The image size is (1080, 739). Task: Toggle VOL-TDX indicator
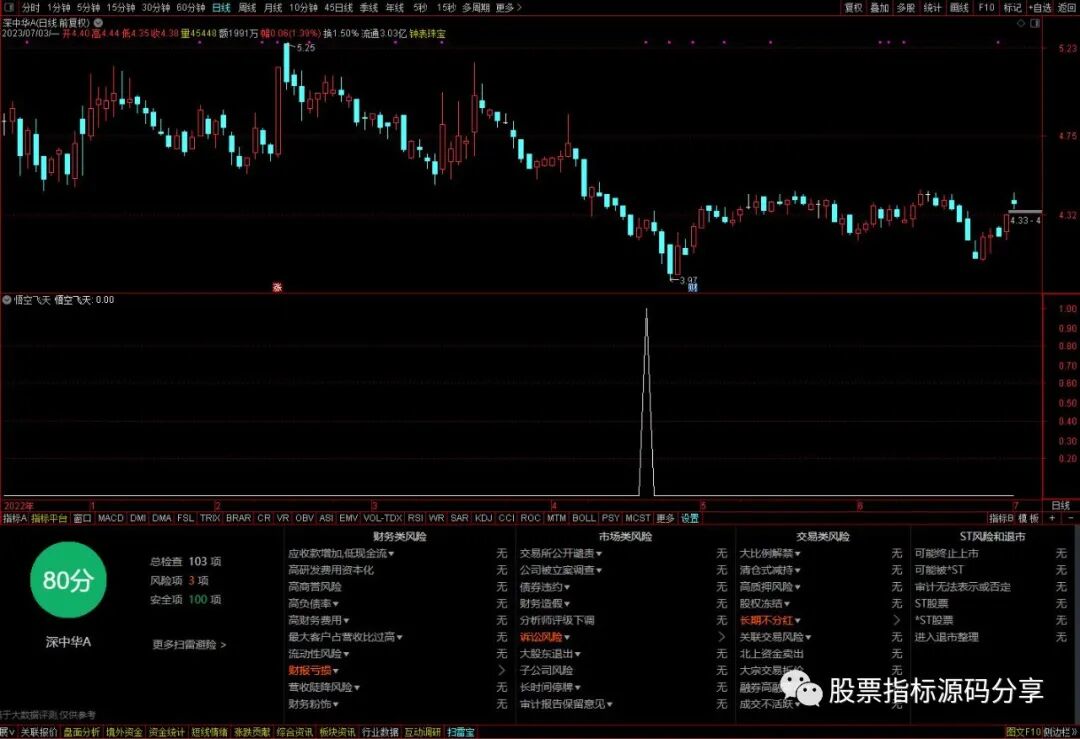tap(382, 518)
